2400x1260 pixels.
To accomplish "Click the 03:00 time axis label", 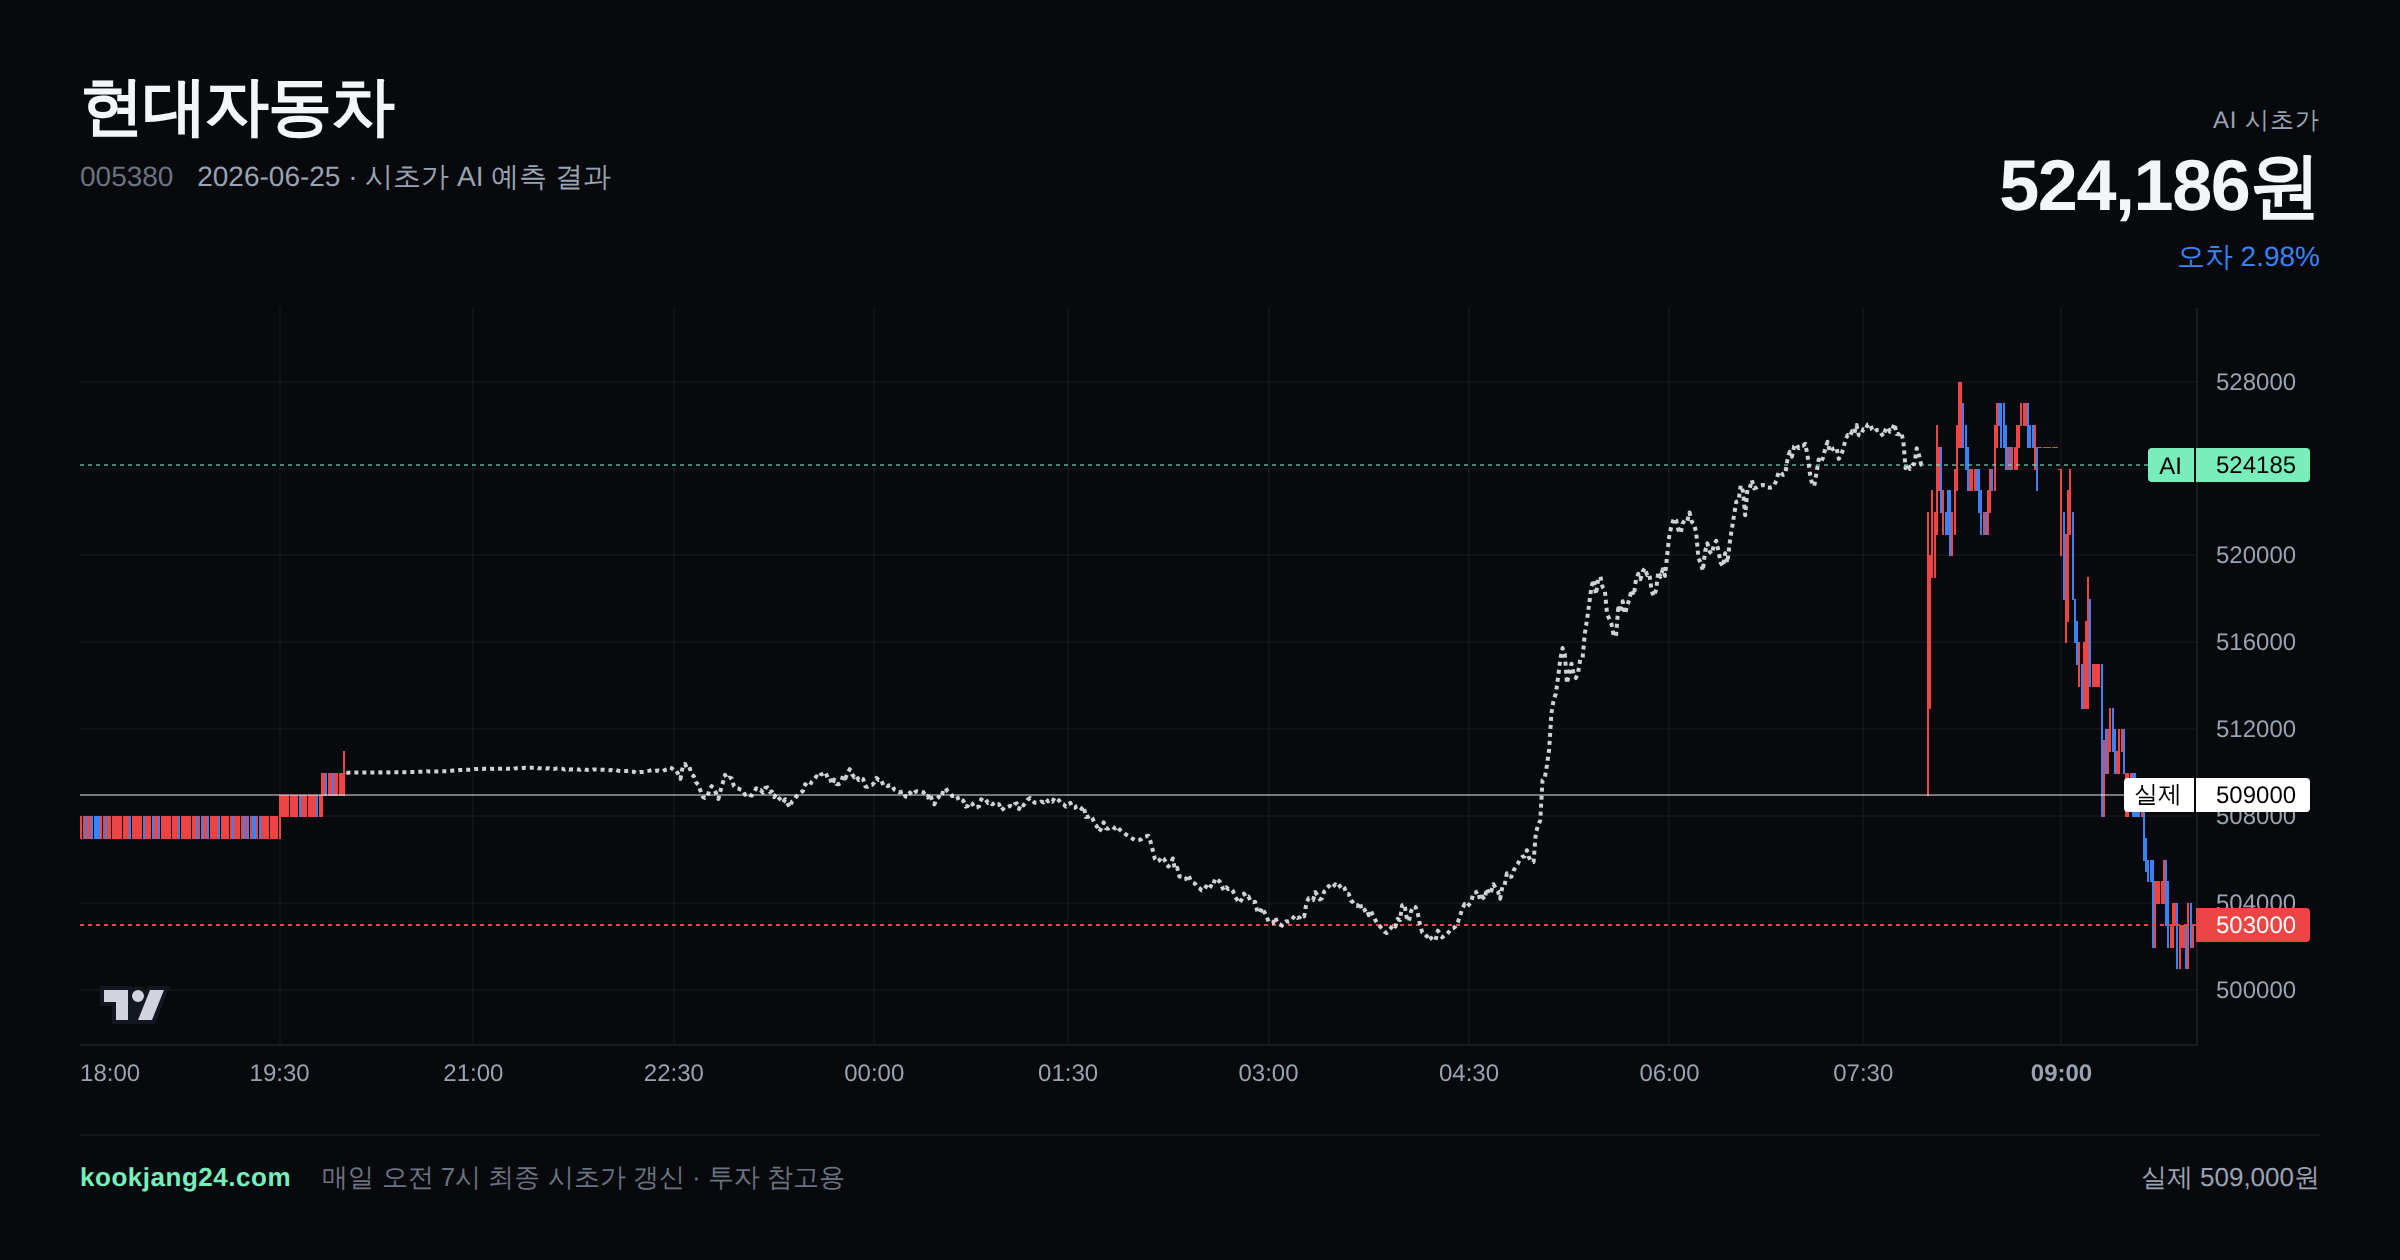I will pos(1268,1073).
